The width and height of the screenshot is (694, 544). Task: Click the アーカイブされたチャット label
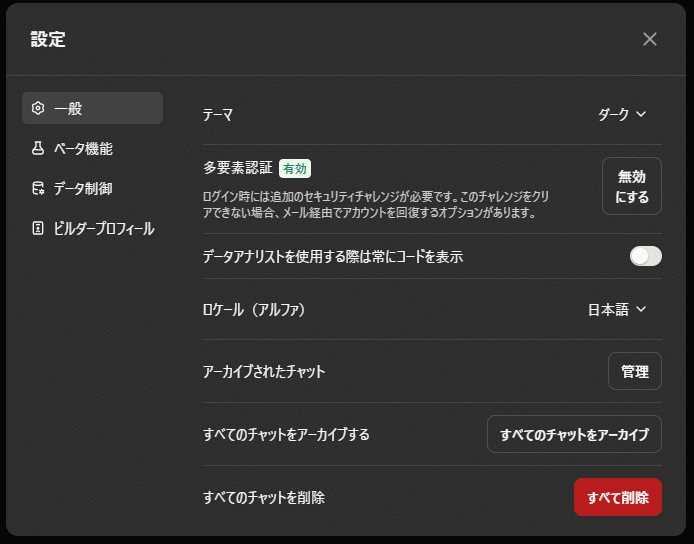point(264,371)
